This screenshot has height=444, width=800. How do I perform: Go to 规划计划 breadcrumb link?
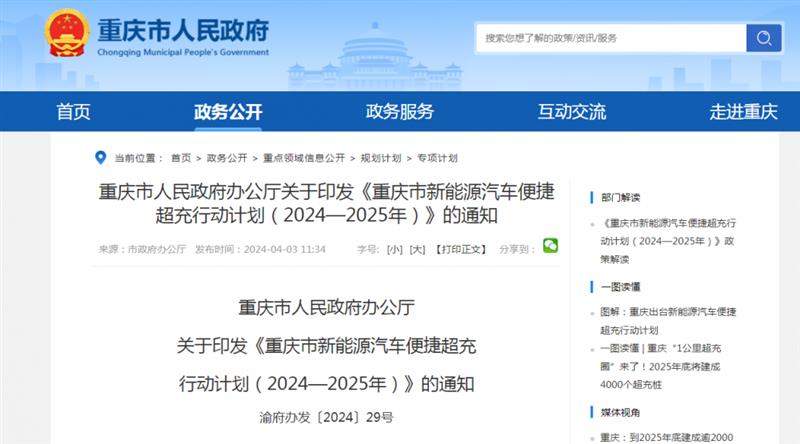(381, 158)
